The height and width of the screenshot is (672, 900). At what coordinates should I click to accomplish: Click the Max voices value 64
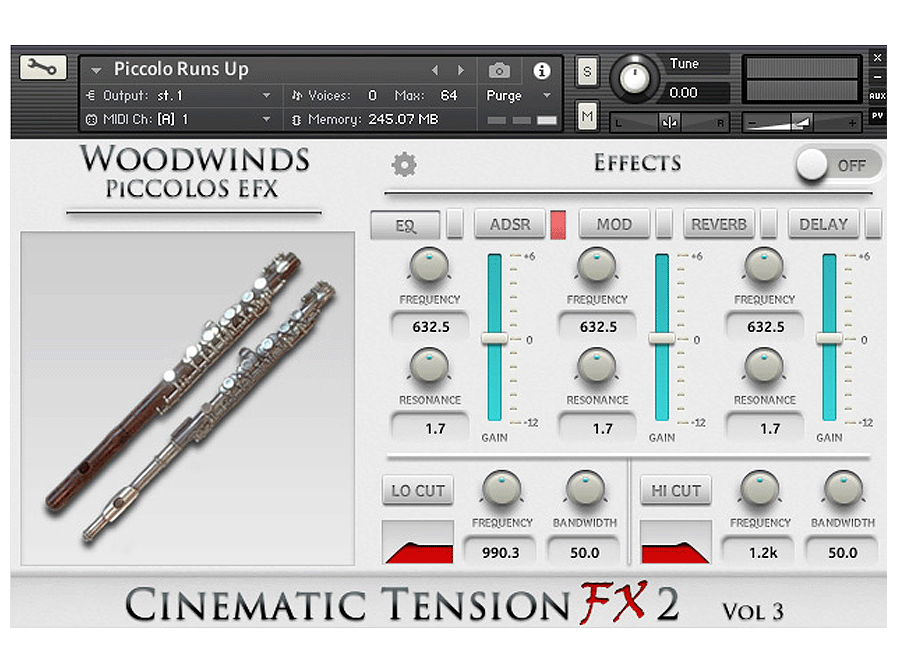(x=449, y=95)
